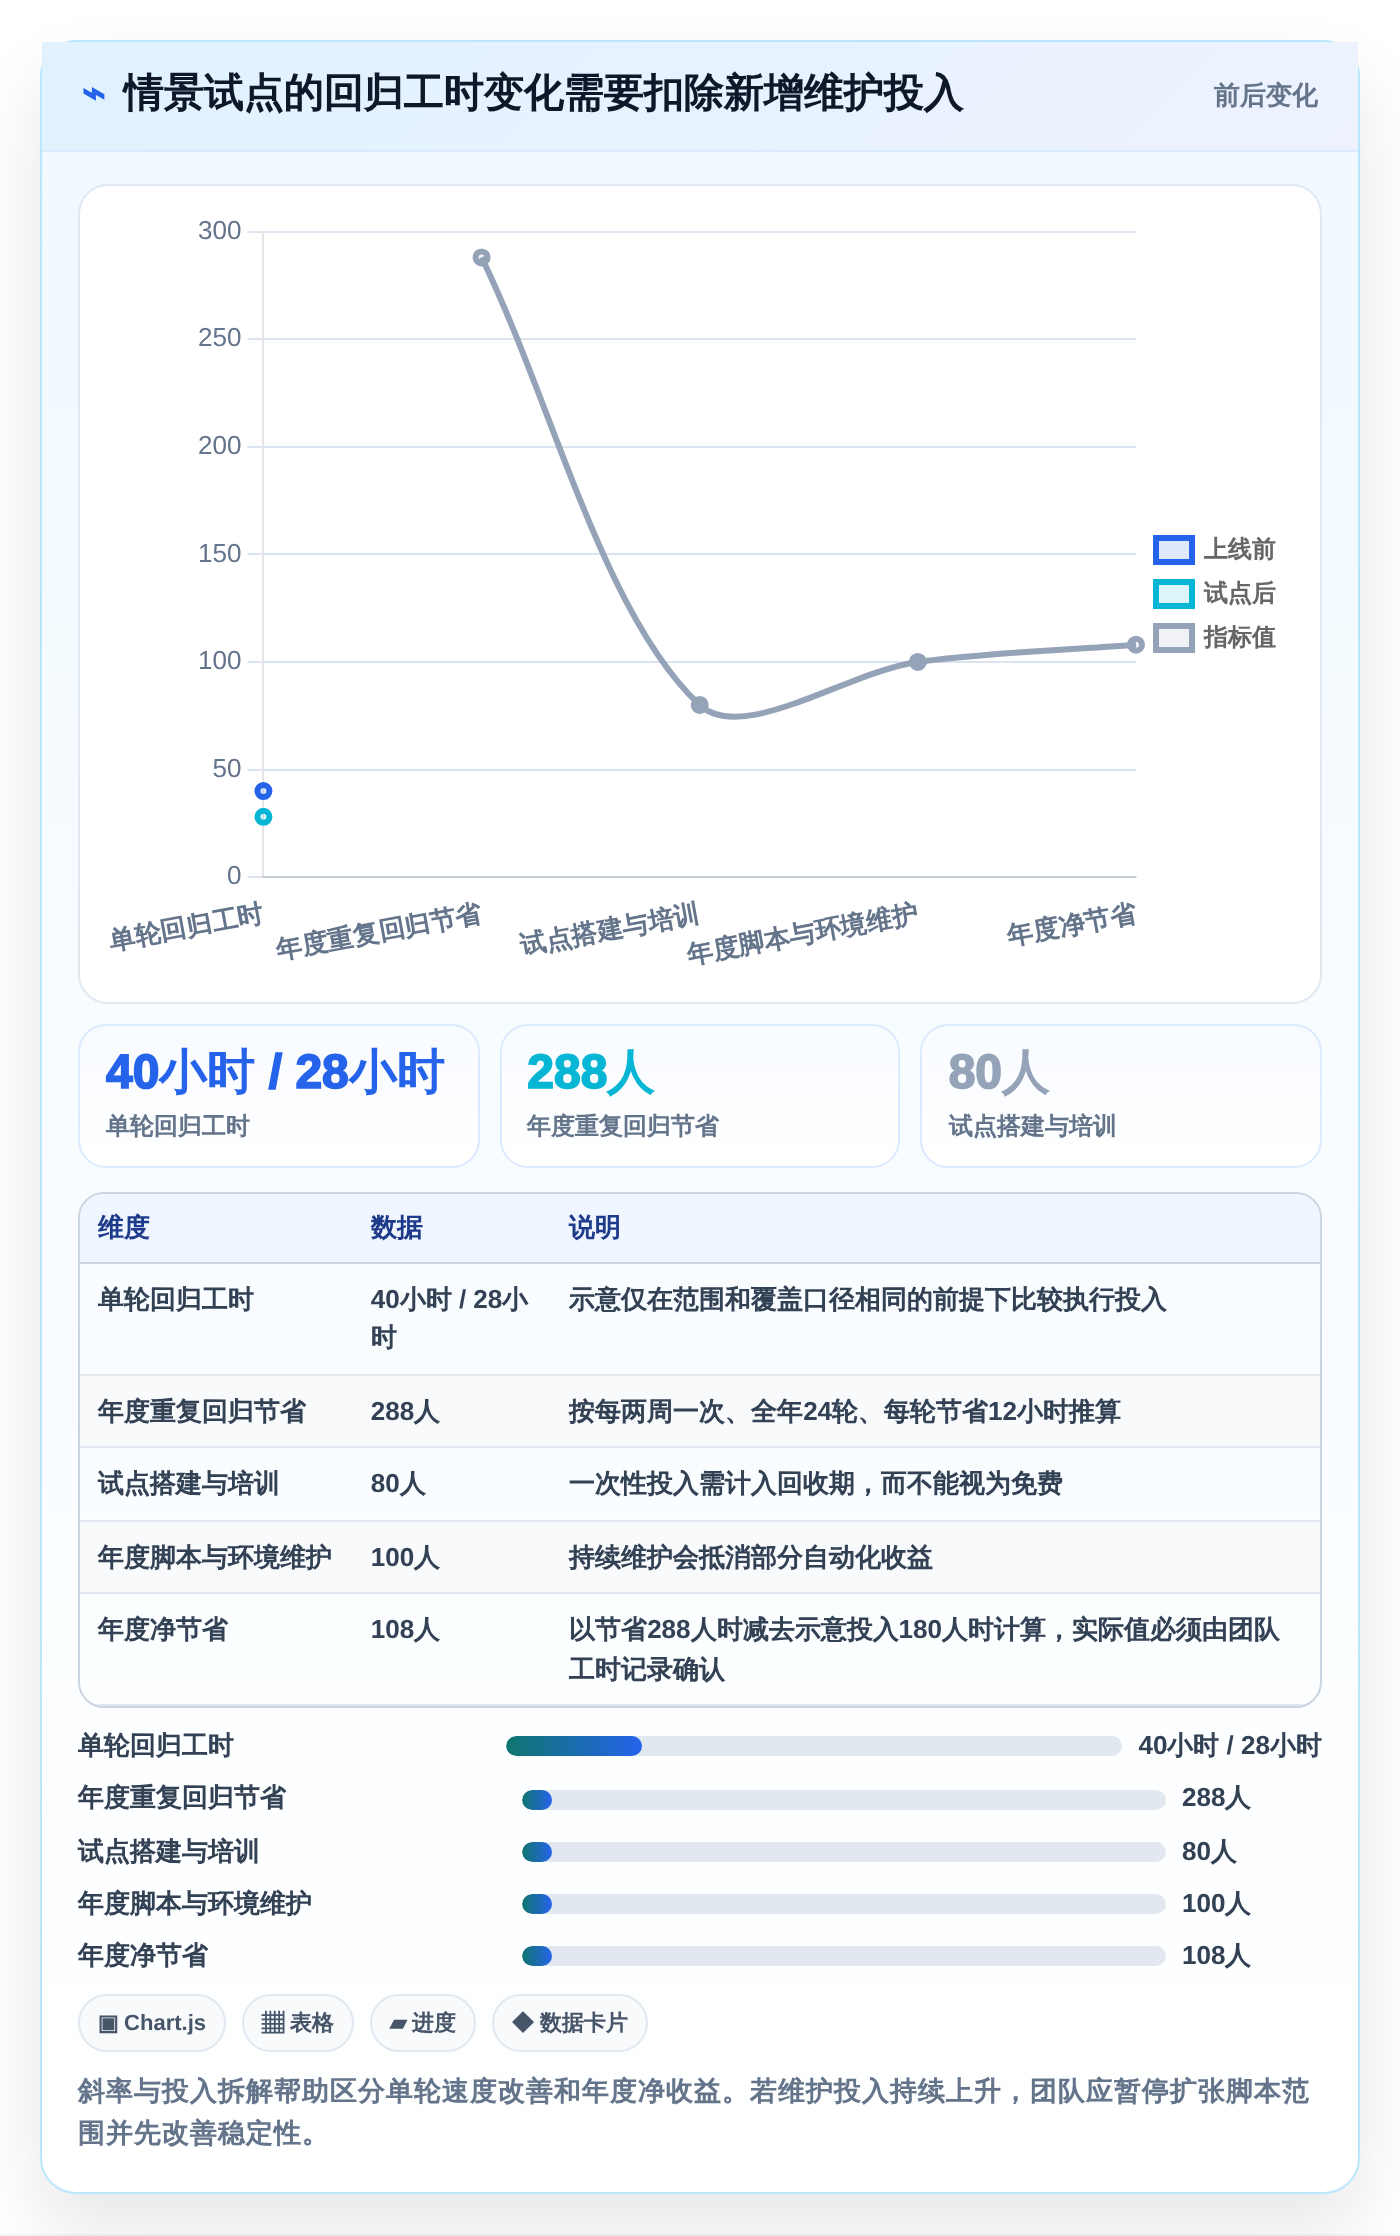Click the 100人 value in the table
This screenshot has height=2236, width=1400.
[x=405, y=1558]
